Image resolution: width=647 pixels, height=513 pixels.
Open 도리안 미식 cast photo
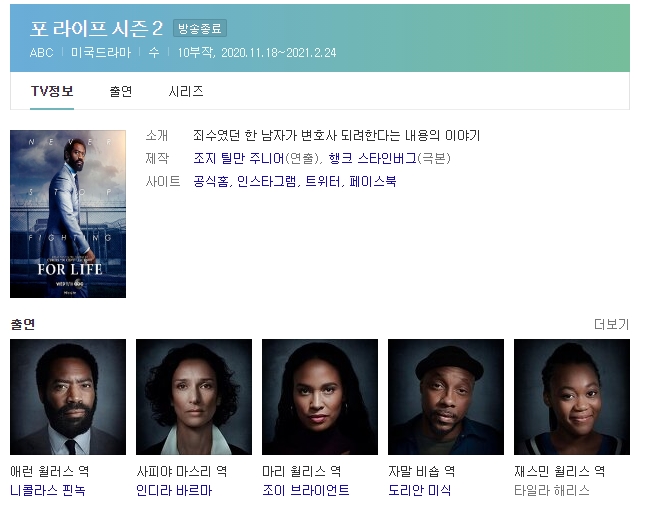click(446, 397)
